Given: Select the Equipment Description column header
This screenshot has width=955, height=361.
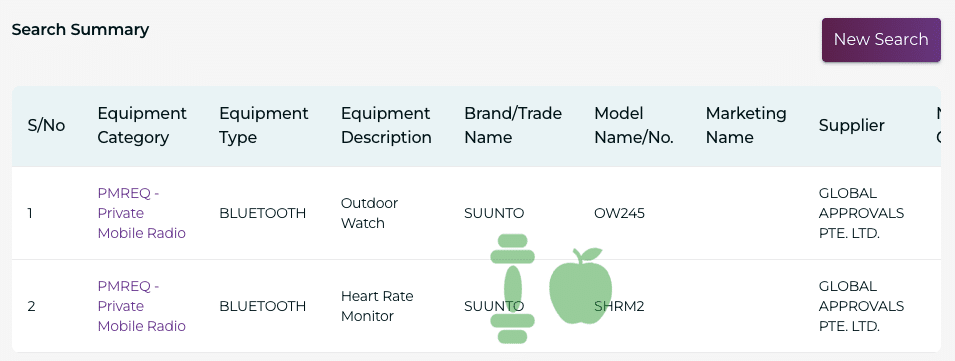Looking at the screenshot, I should 386,125.
